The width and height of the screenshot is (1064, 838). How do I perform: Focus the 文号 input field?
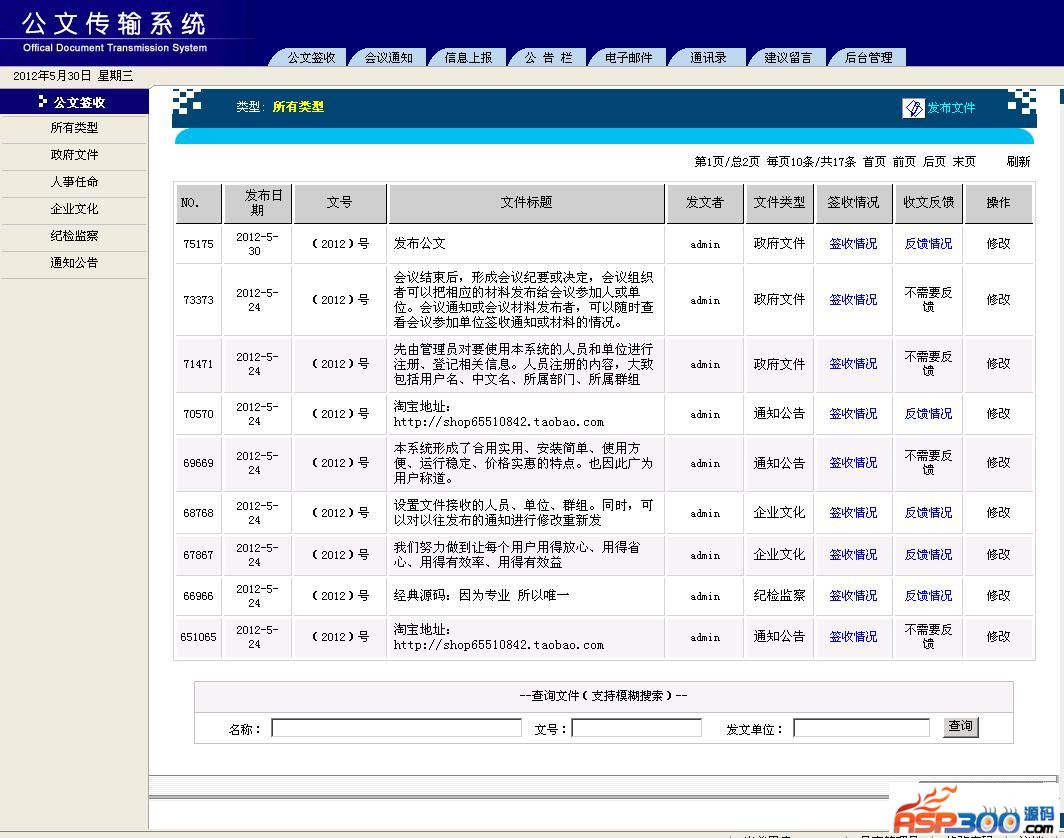coord(636,728)
